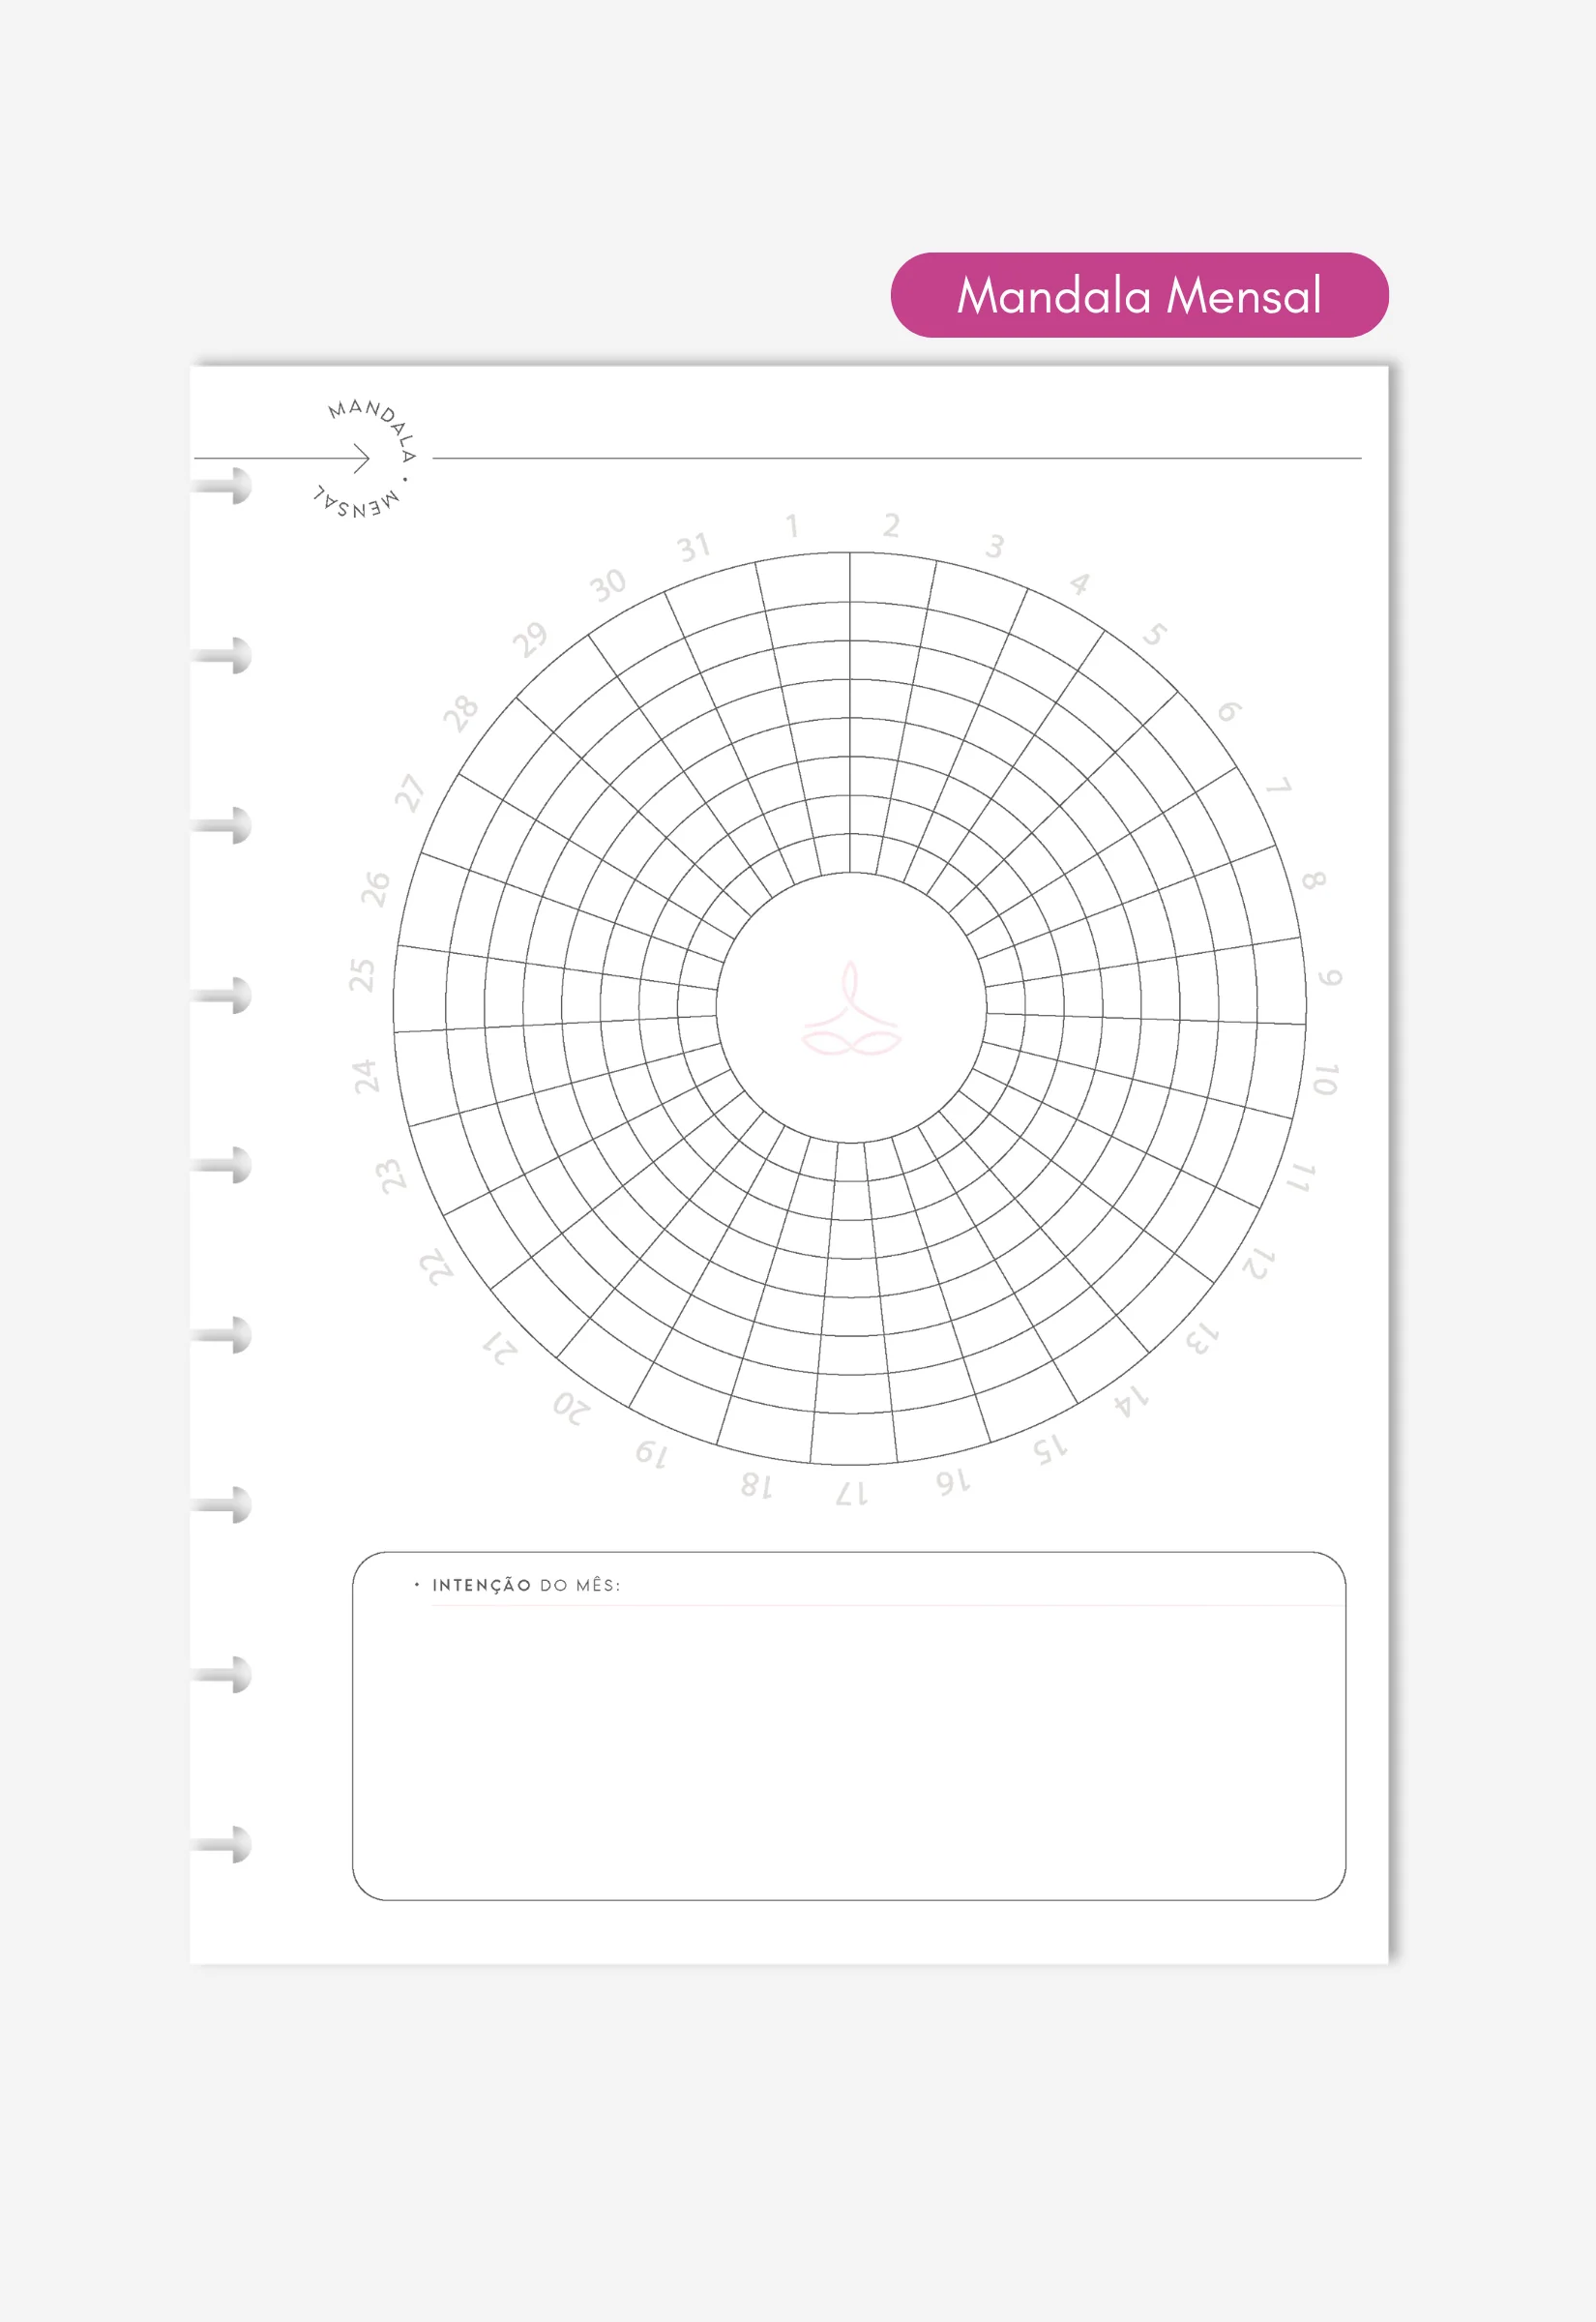Screen dimensions: 1596x2322
Task: Click day number 2 on mandala
Action: pyautogui.click(x=891, y=525)
